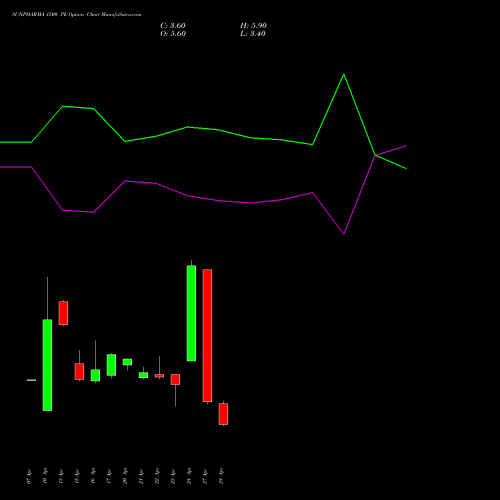Click where green and magenta lines cross

(375, 155)
